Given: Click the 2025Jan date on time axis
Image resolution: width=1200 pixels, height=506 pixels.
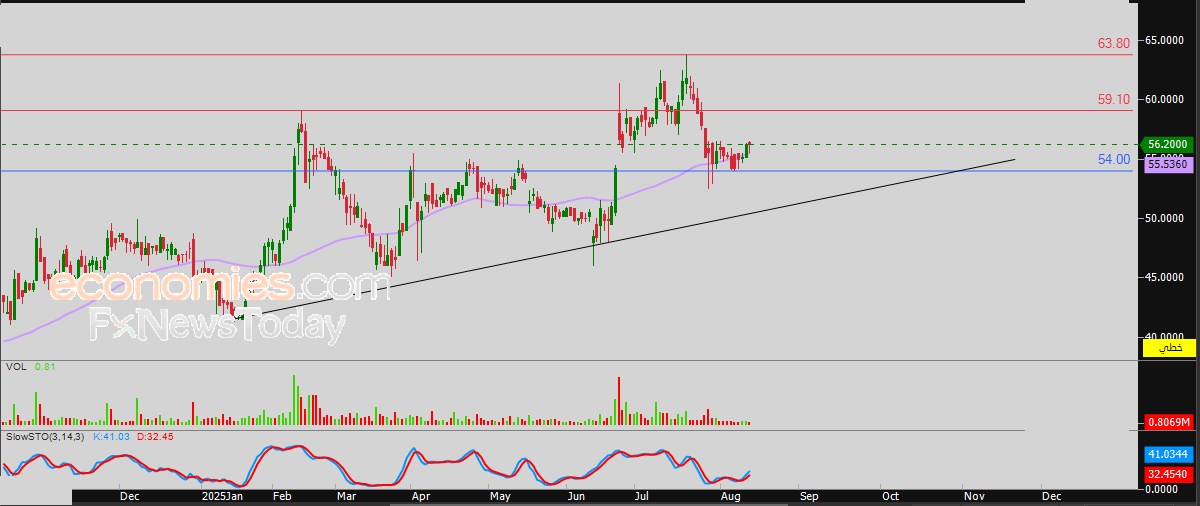Looking at the screenshot, I should coord(222,495).
